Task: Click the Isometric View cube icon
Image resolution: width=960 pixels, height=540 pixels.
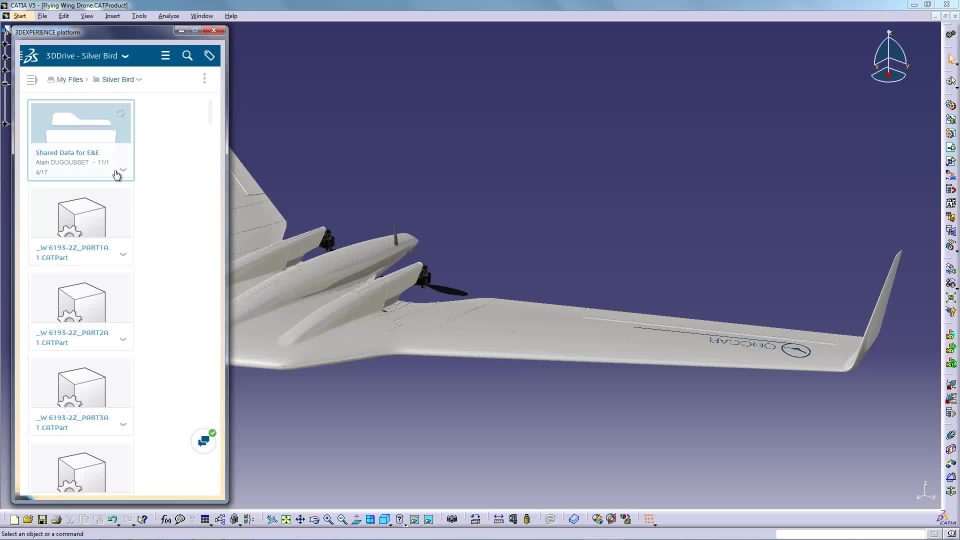Action: (x=384, y=519)
